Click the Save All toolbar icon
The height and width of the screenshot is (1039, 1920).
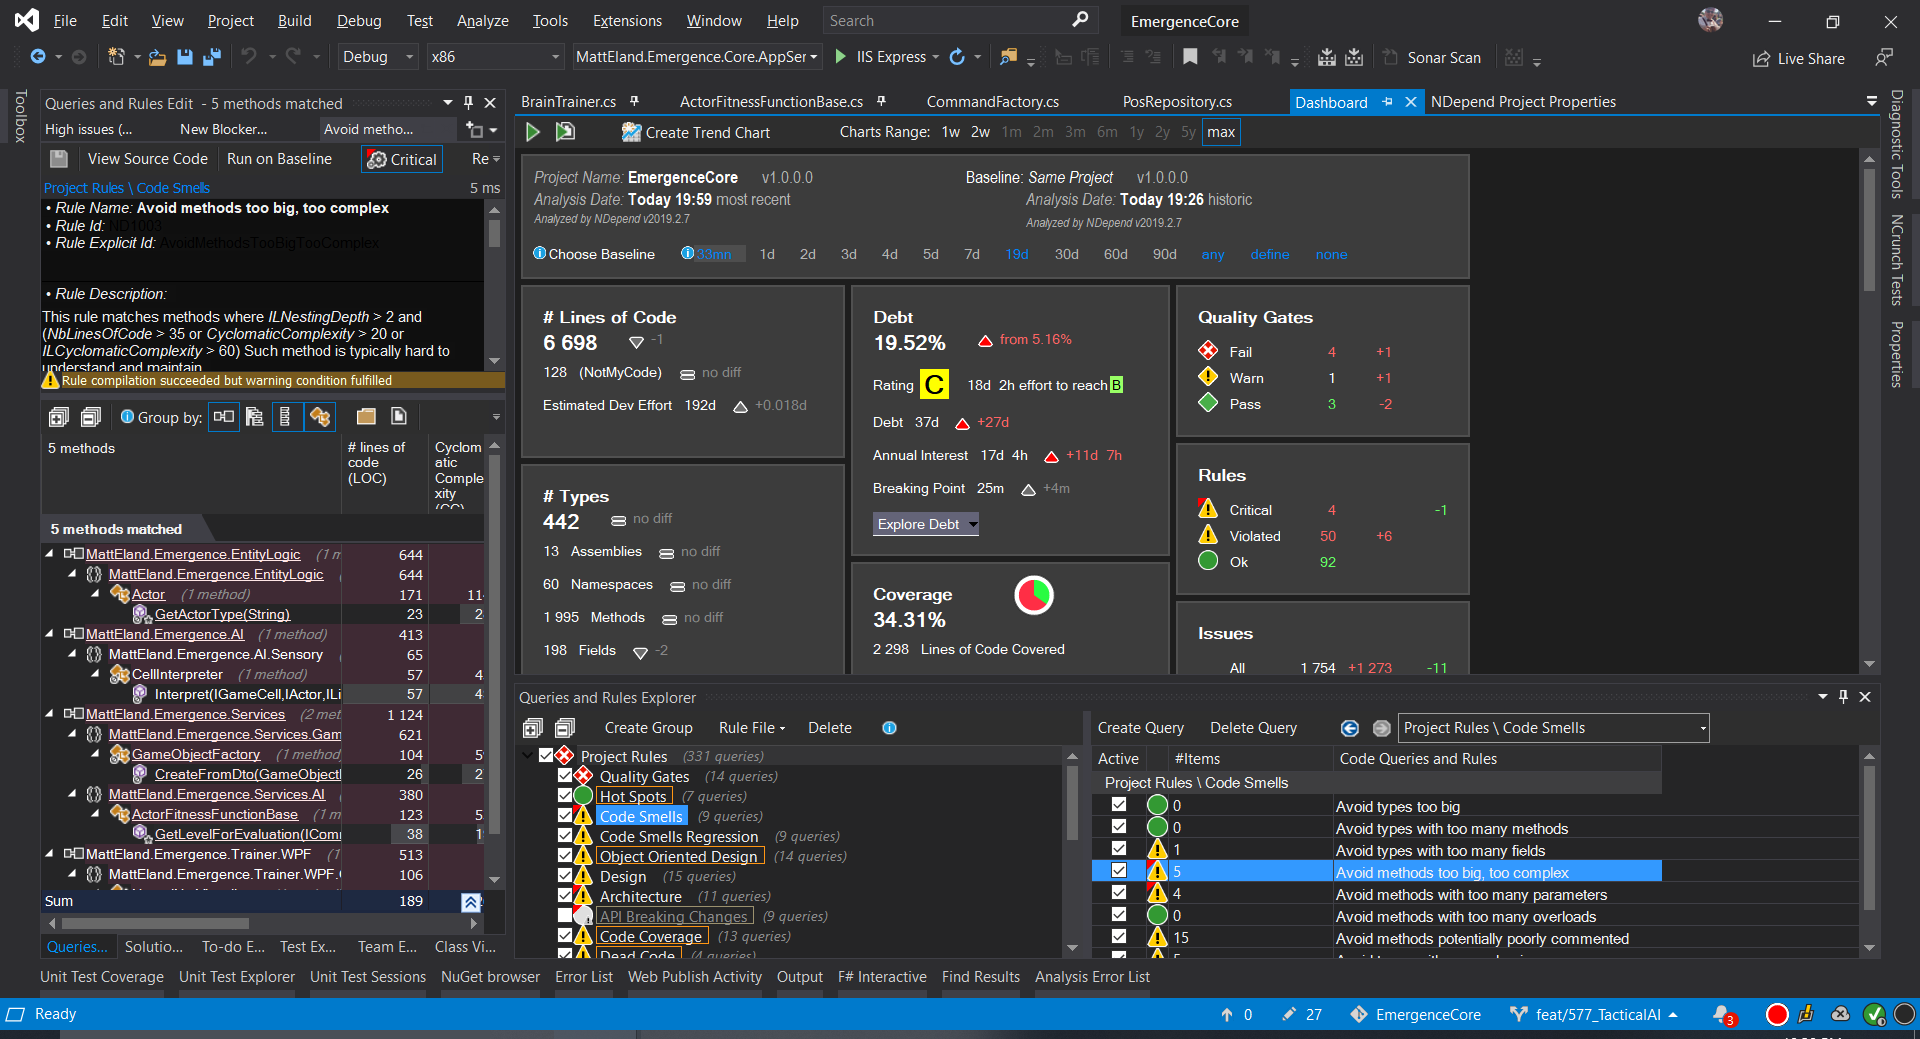click(212, 57)
